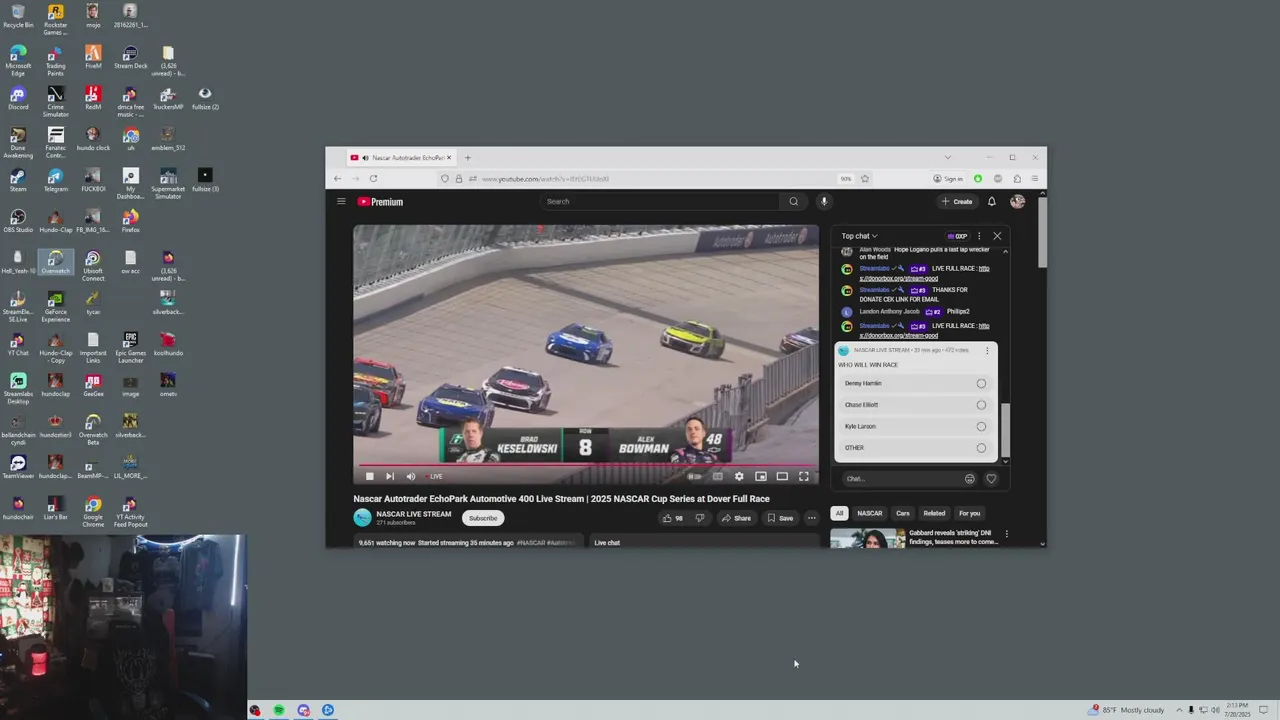Switch to the Nascar Autotrader browser tab
1280x720 pixels.
401,158
